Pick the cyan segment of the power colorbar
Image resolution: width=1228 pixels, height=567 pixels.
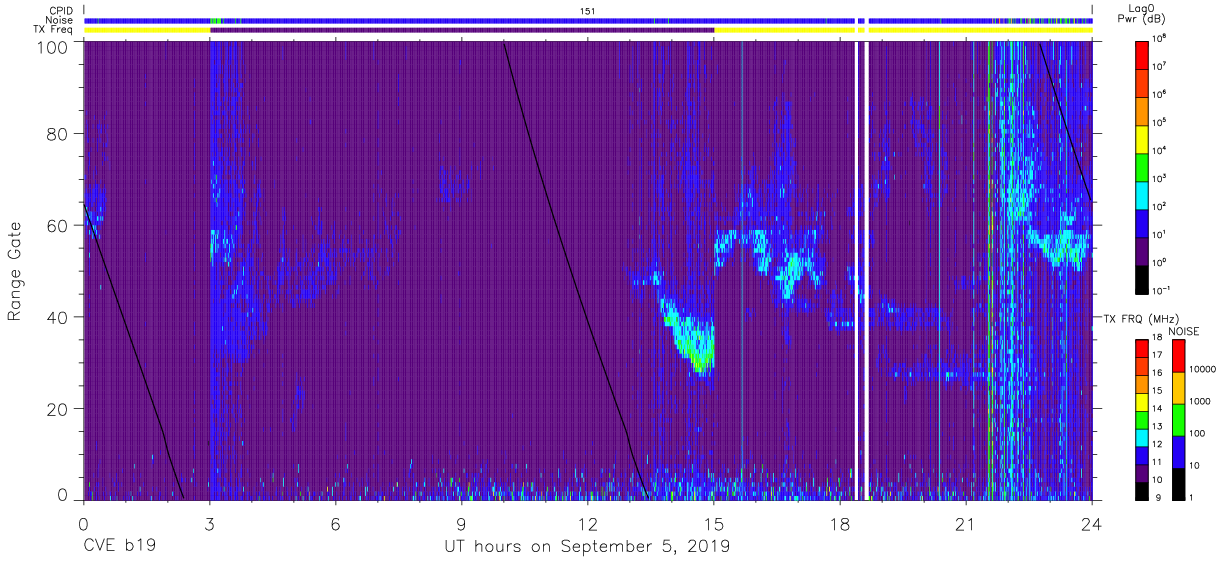tap(1144, 197)
